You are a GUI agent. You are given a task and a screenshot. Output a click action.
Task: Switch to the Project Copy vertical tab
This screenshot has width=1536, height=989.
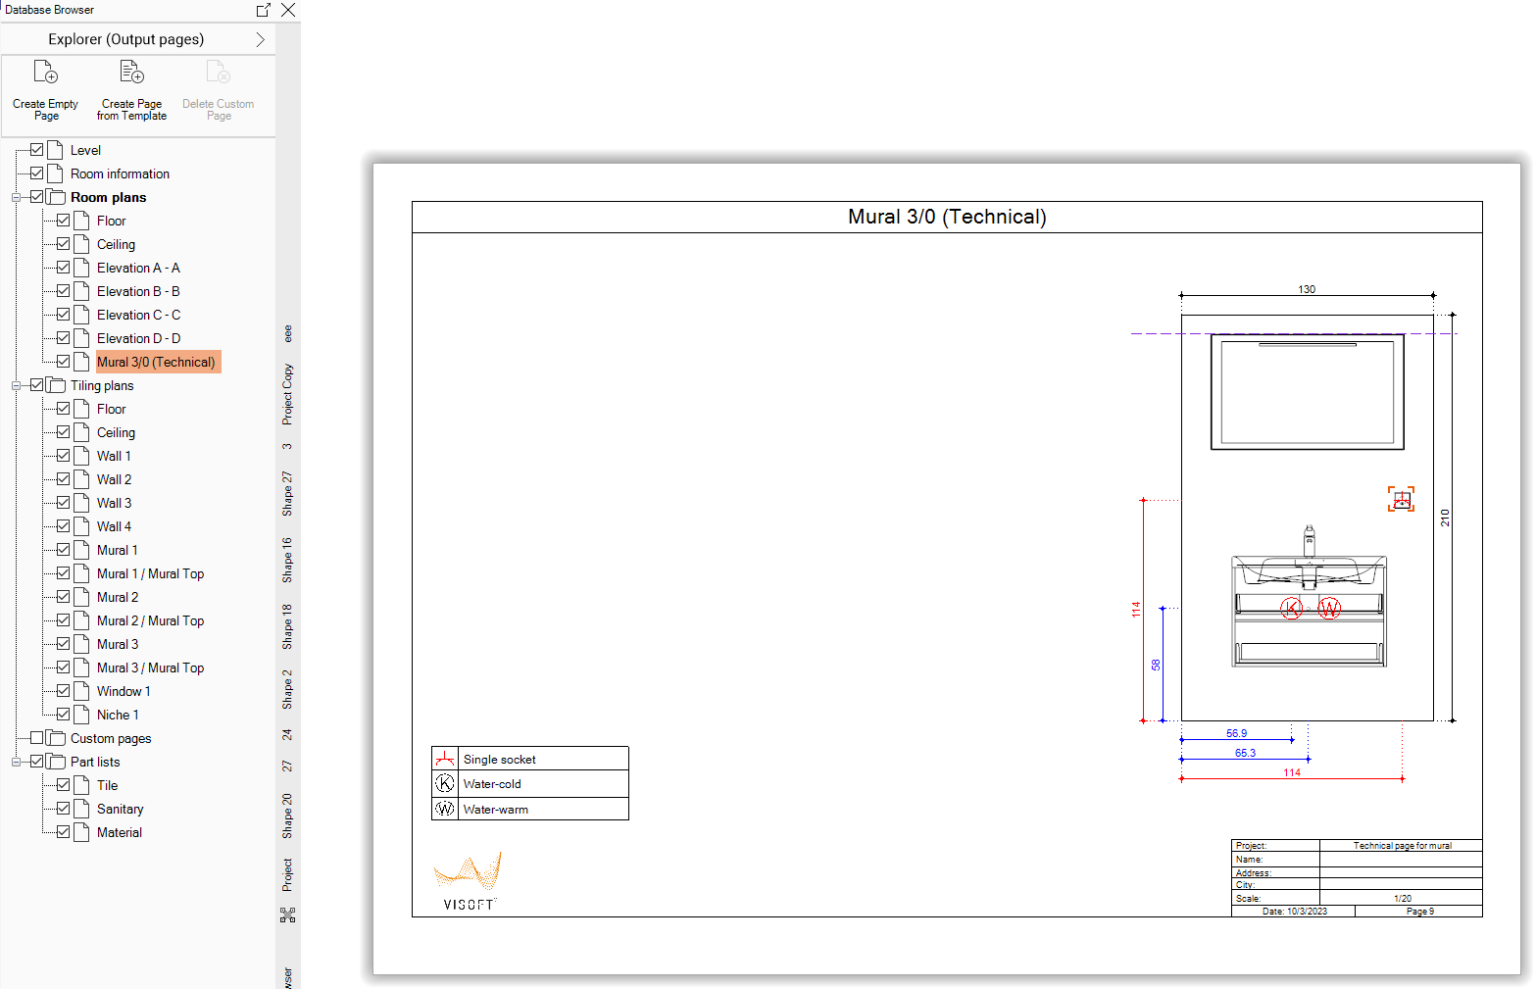click(x=288, y=394)
